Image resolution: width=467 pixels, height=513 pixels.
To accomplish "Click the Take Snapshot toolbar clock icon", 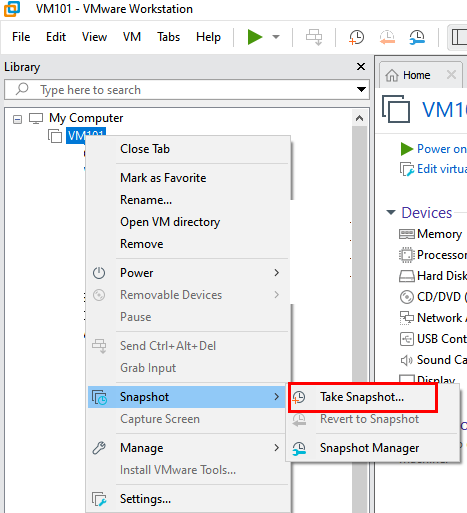I will coord(356,37).
